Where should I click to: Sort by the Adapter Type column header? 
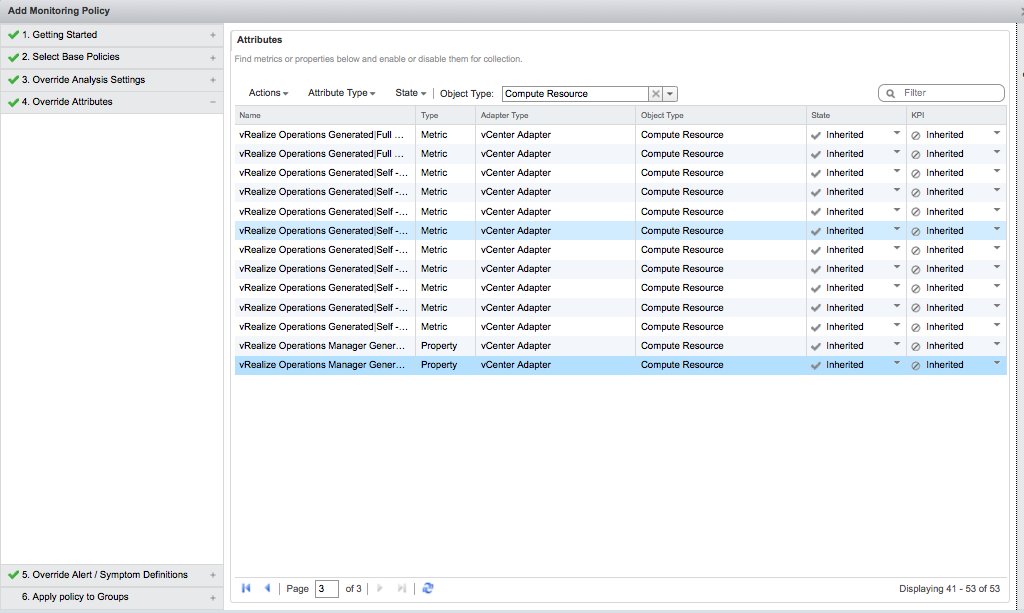pos(504,115)
